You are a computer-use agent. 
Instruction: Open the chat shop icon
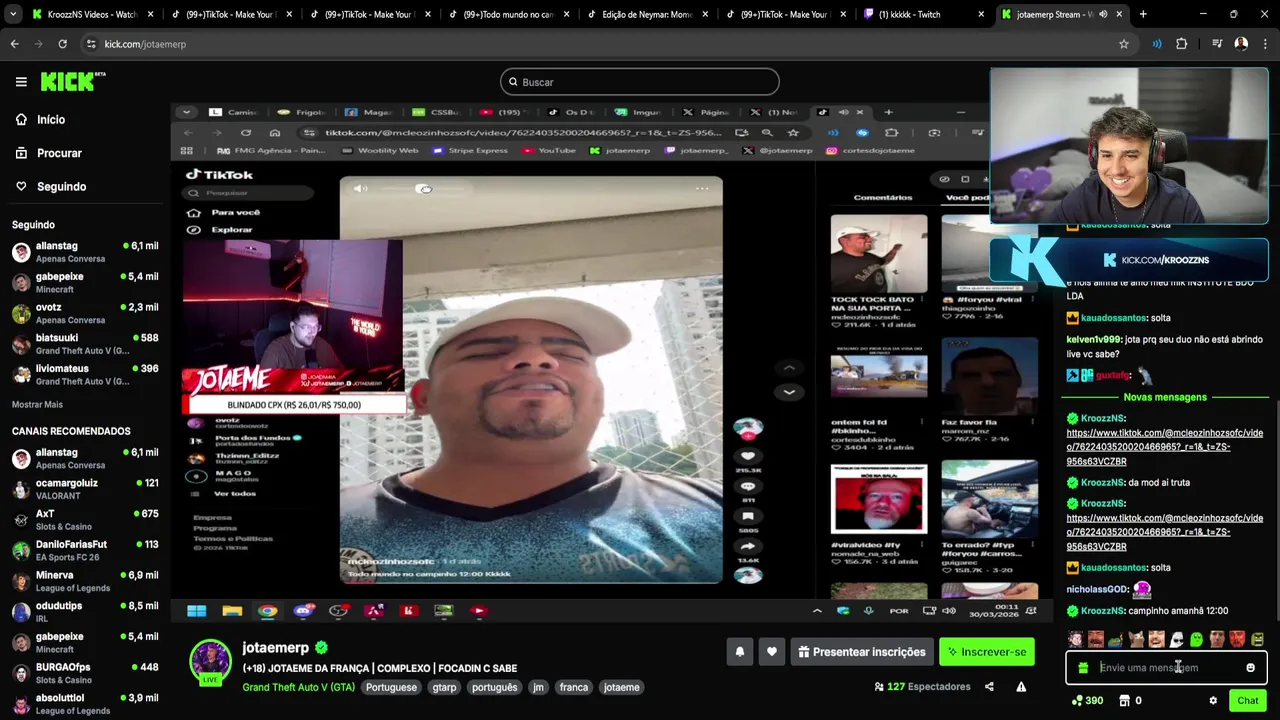(x=1124, y=701)
